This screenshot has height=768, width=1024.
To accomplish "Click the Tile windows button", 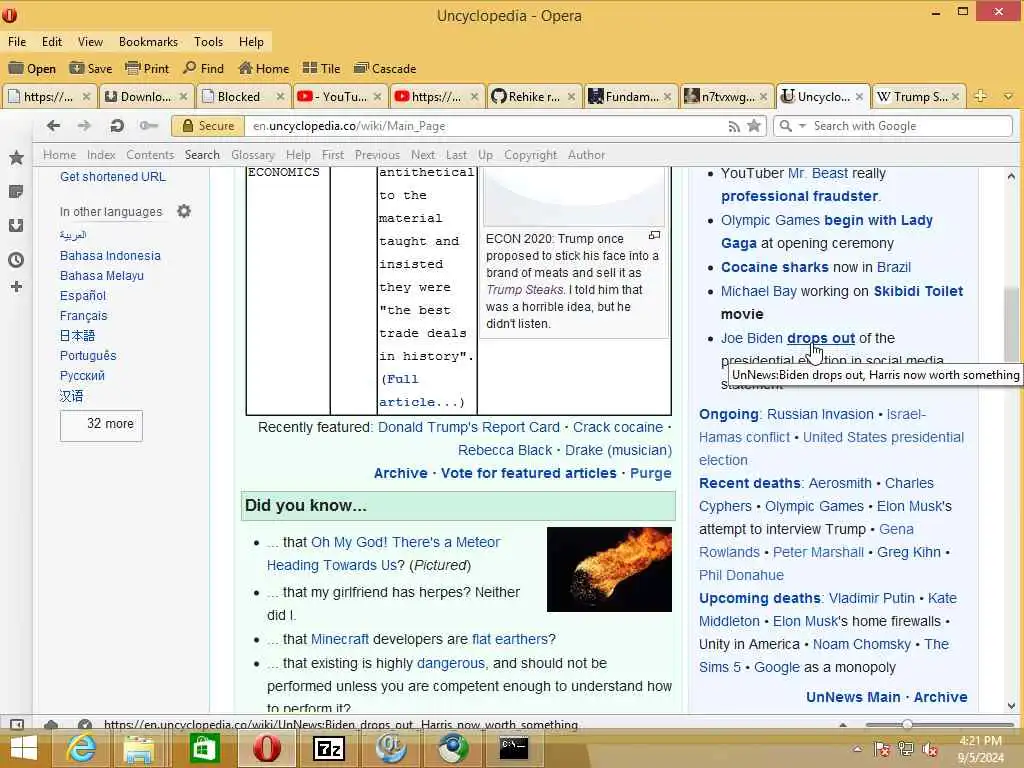I will (321, 69).
